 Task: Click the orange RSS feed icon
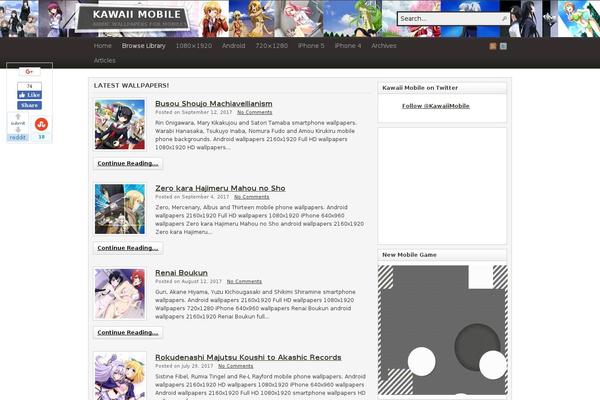click(x=493, y=46)
